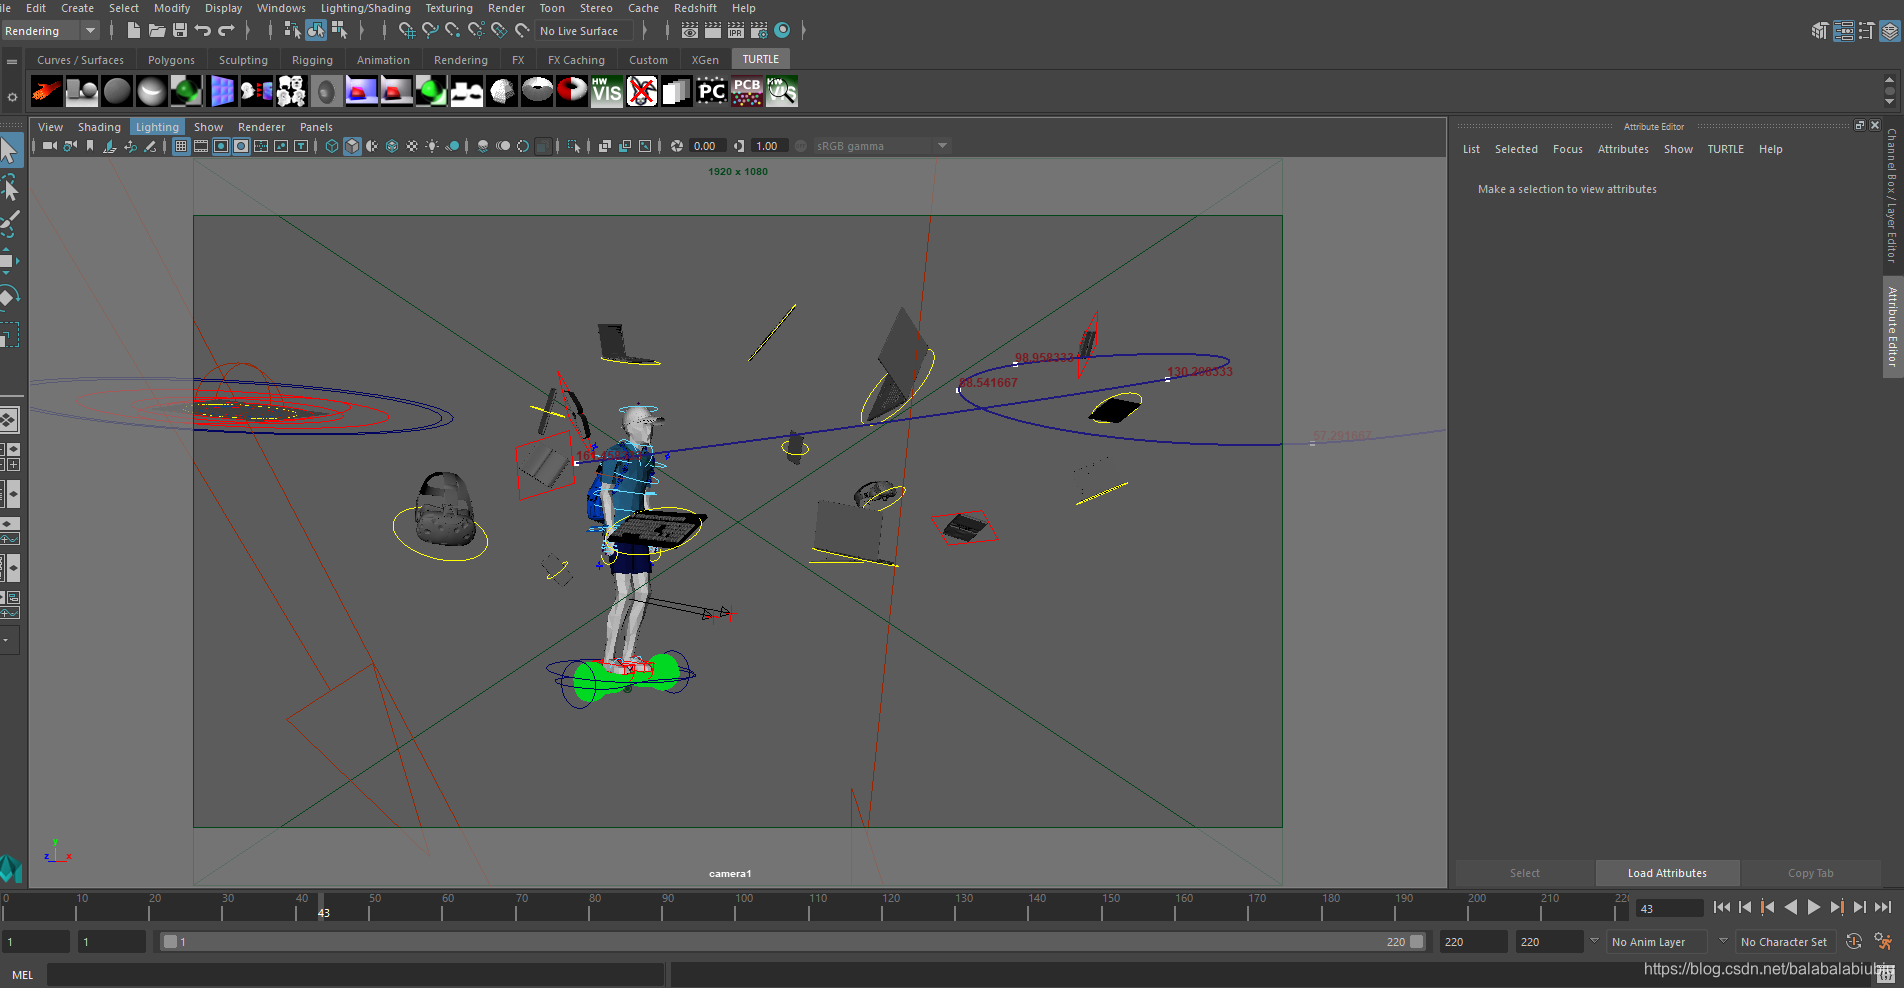Click the PCB shelf icon
1904x988 pixels.
(747, 92)
